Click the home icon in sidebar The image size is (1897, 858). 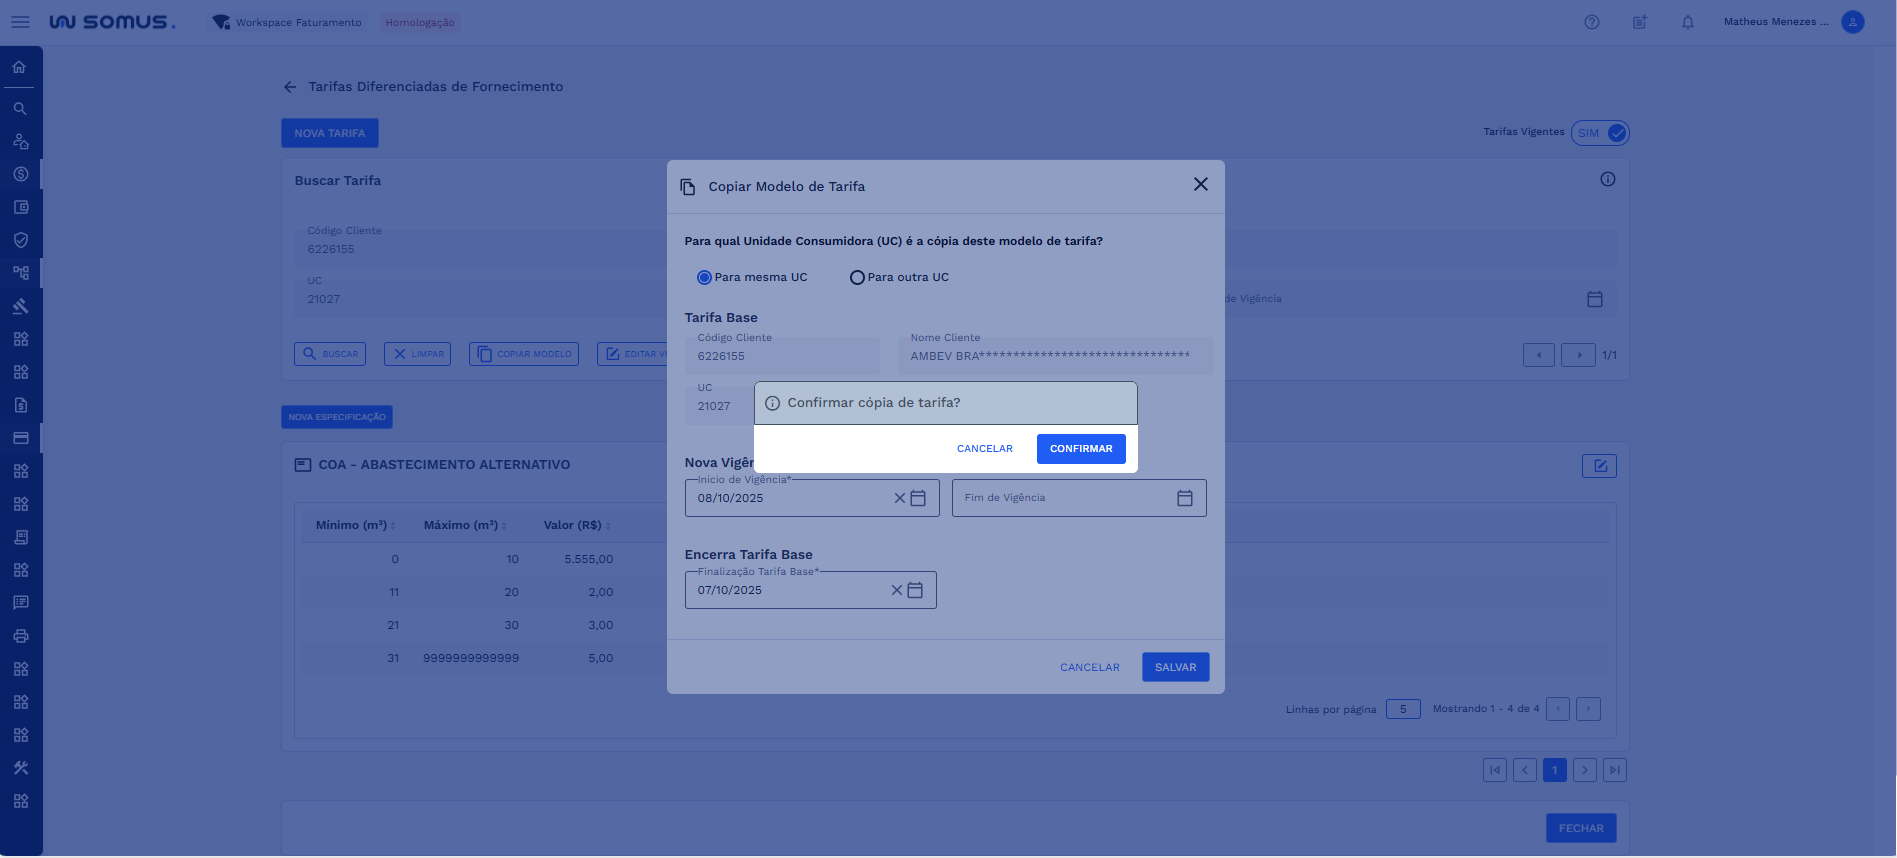[x=19, y=67]
